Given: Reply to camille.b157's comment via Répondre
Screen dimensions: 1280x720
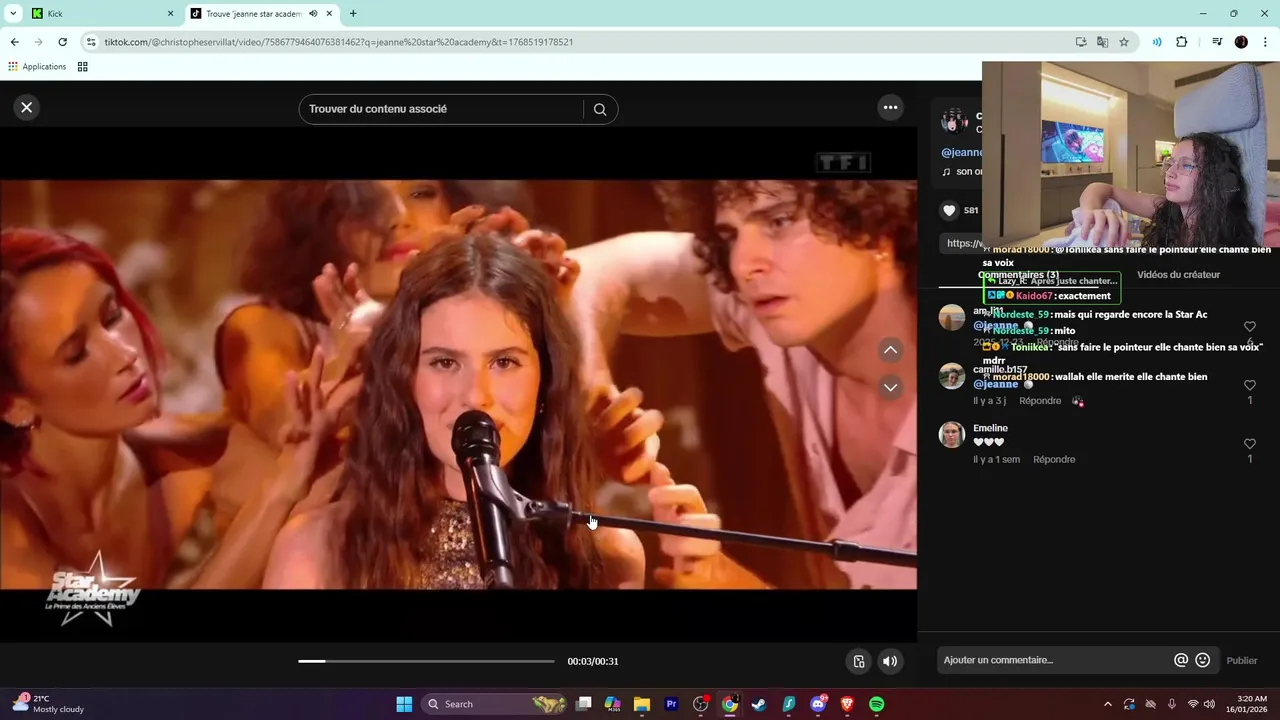Looking at the screenshot, I should 1040,401.
